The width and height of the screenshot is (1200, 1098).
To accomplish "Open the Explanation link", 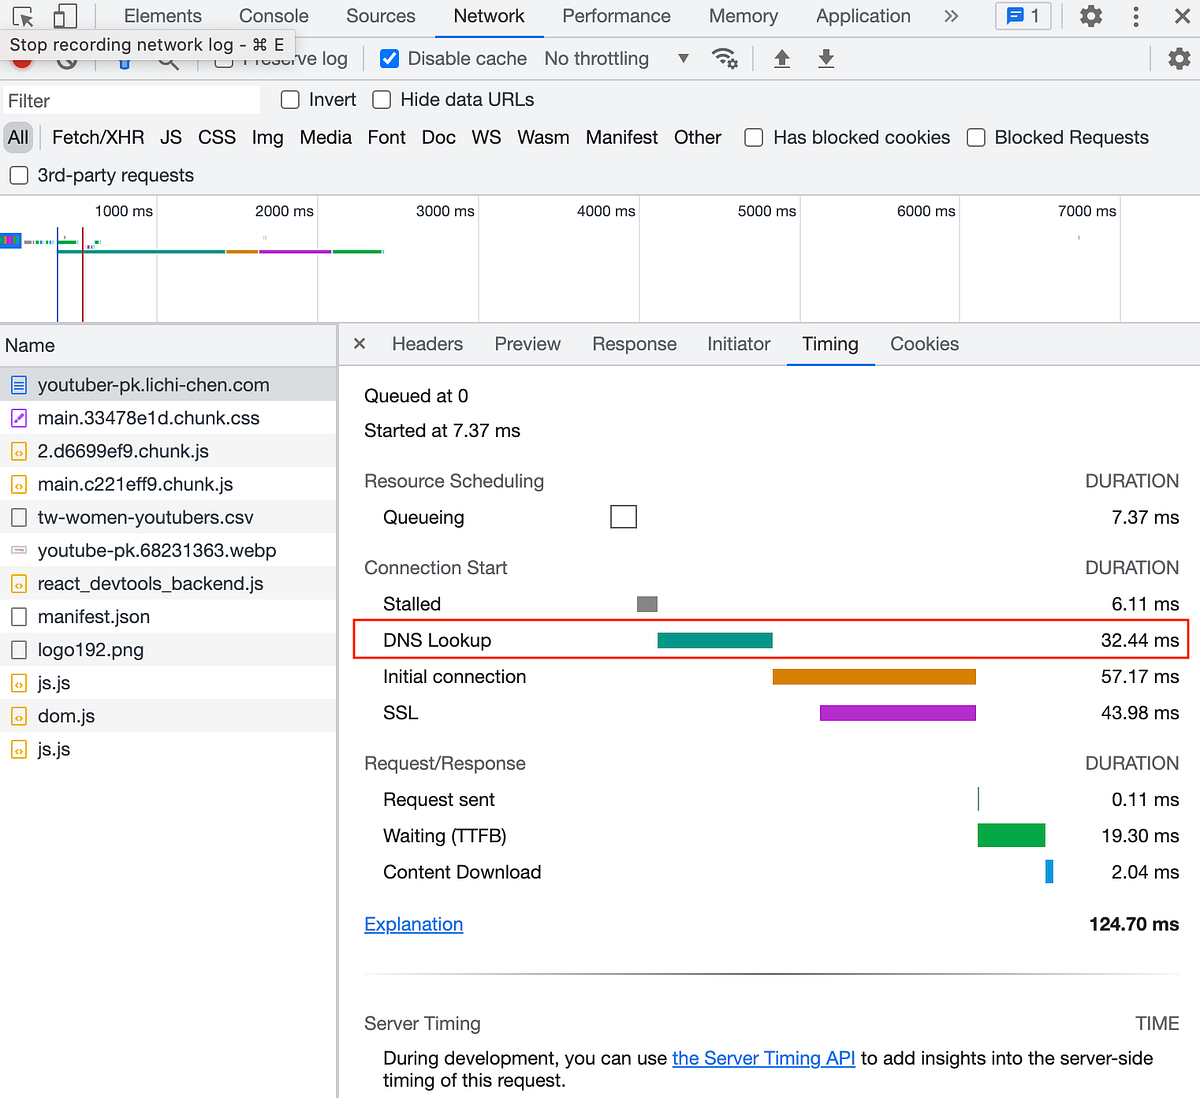I will pos(414,924).
